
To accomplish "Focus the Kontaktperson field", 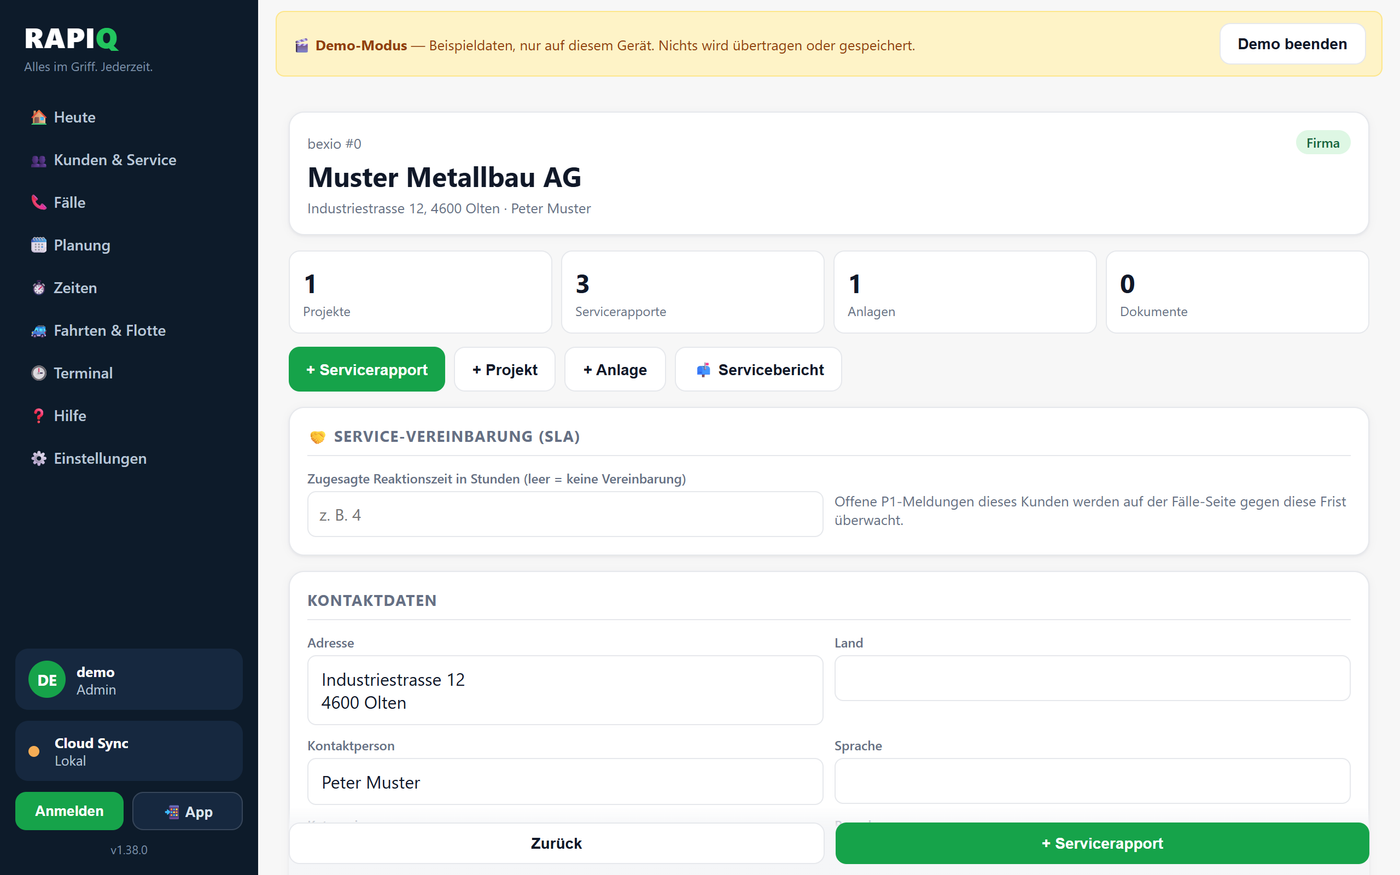I will point(565,782).
